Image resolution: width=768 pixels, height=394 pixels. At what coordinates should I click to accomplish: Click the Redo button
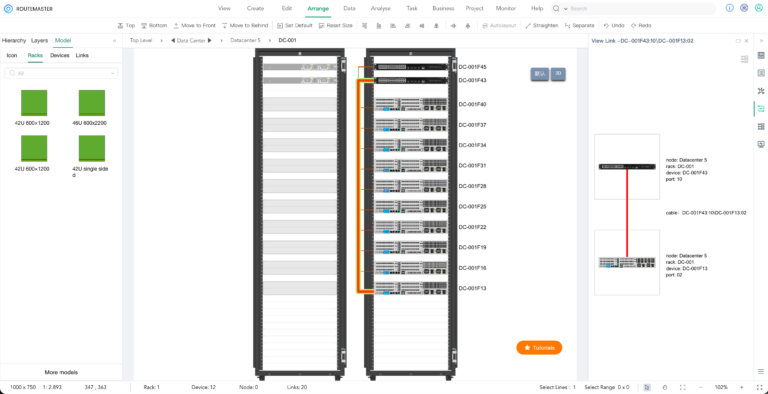click(641, 25)
